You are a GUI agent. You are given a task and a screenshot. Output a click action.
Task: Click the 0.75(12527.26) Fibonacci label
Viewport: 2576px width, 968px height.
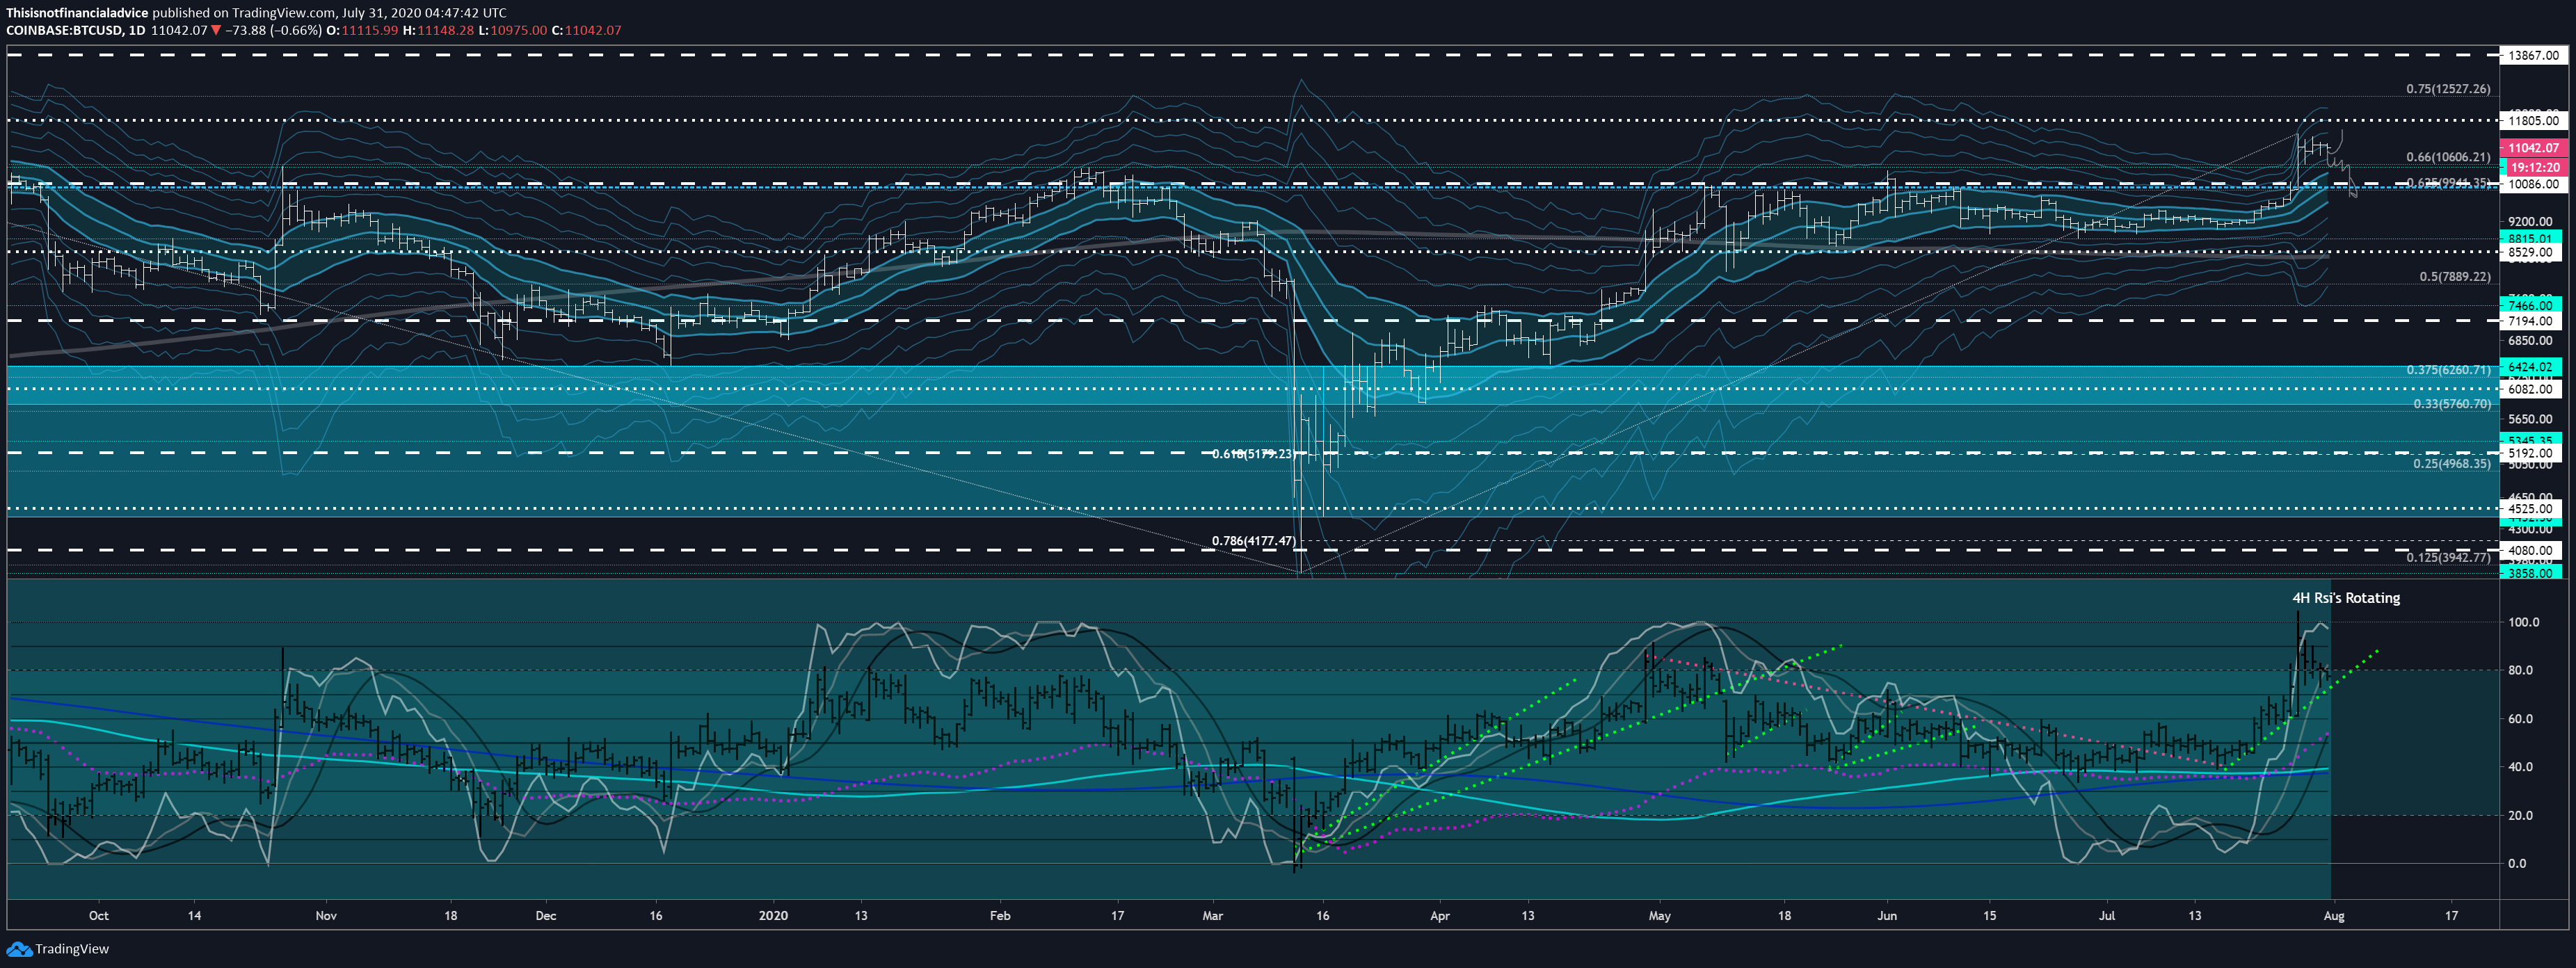pyautogui.click(x=2448, y=89)
